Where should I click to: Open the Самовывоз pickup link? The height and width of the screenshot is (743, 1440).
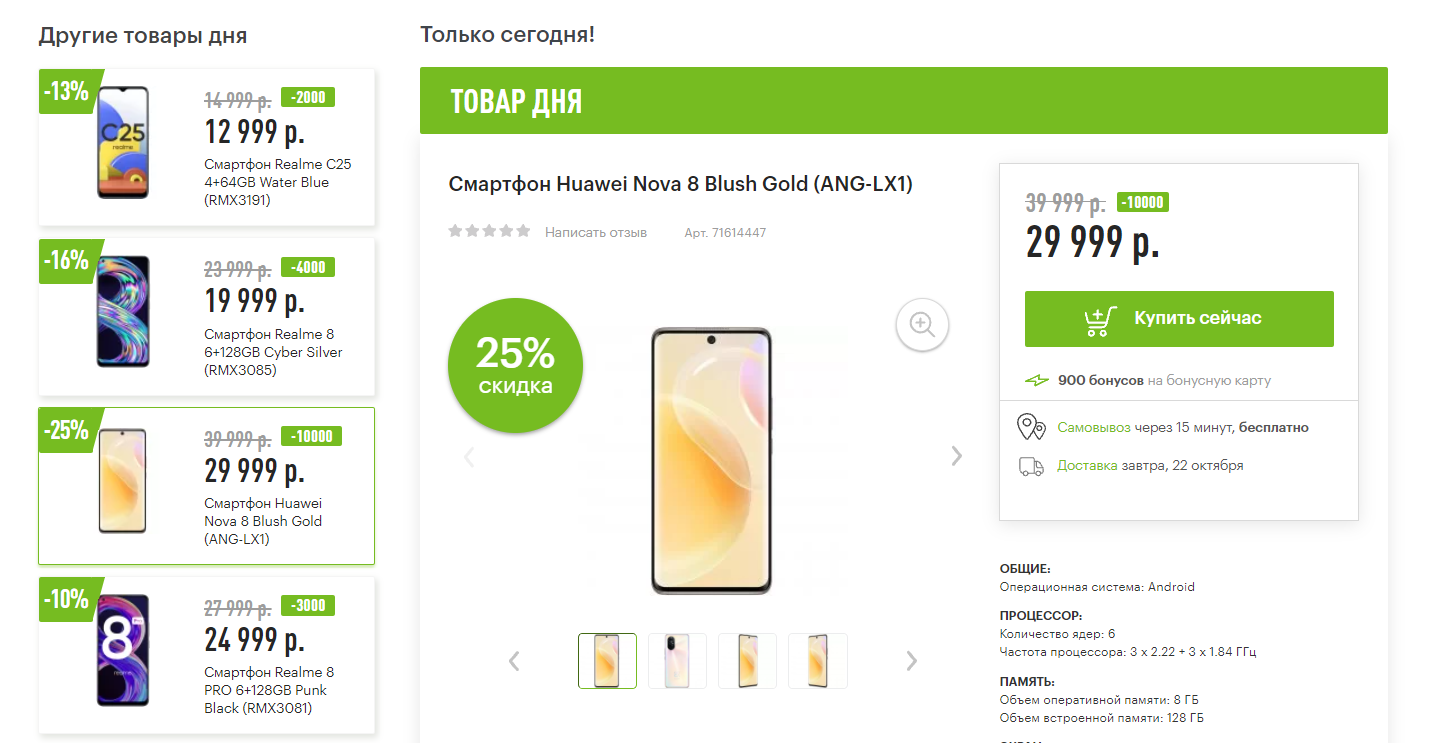coord(1093,427)
